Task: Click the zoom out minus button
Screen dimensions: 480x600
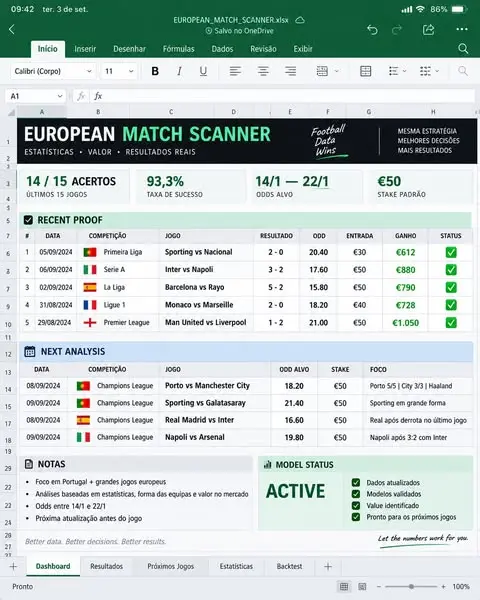Action: (379, 587)
